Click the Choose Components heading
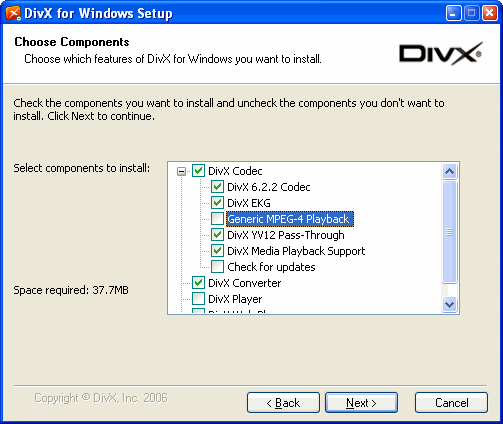 point(72,42)
